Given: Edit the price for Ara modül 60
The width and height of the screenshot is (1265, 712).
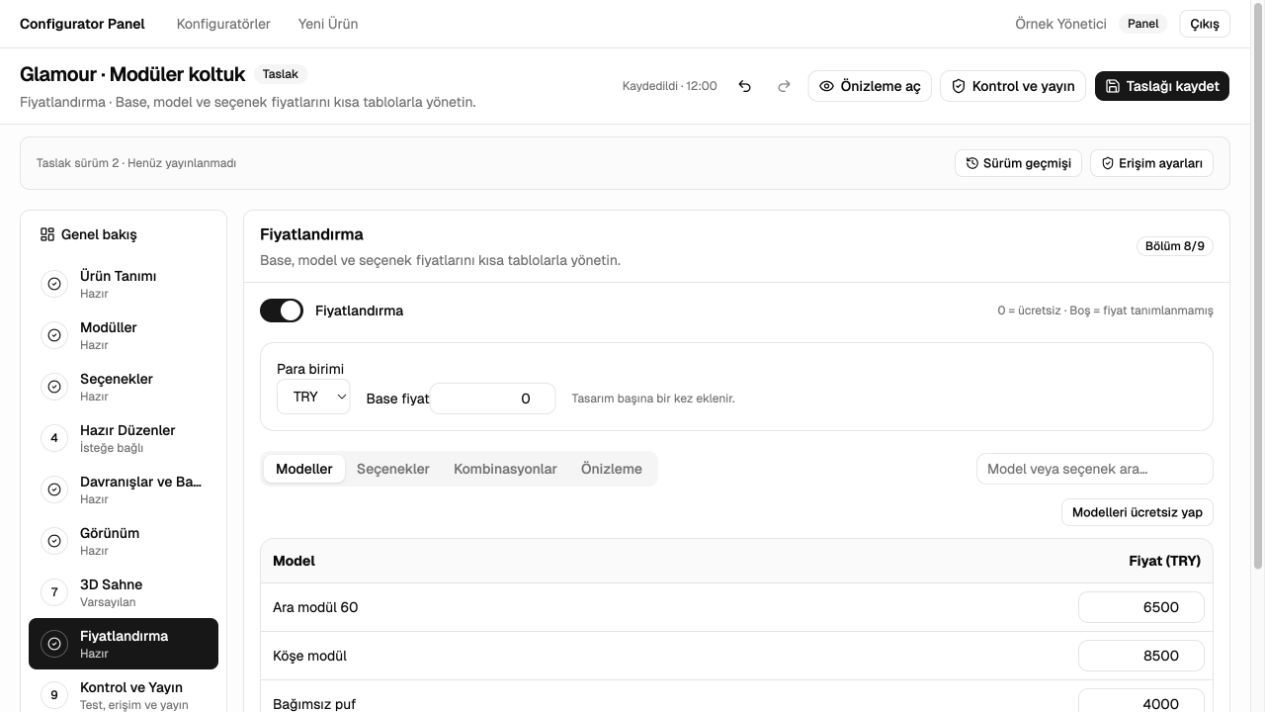Looking at the screenshot, I should tap(1141, 607).
